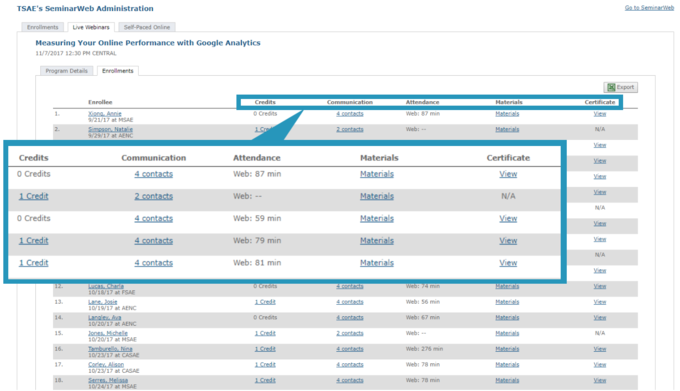Image resolution: width=680 pixels, height=391 pixels.
Task: Select the Live Webinars tab
Action: coord(91,27)
